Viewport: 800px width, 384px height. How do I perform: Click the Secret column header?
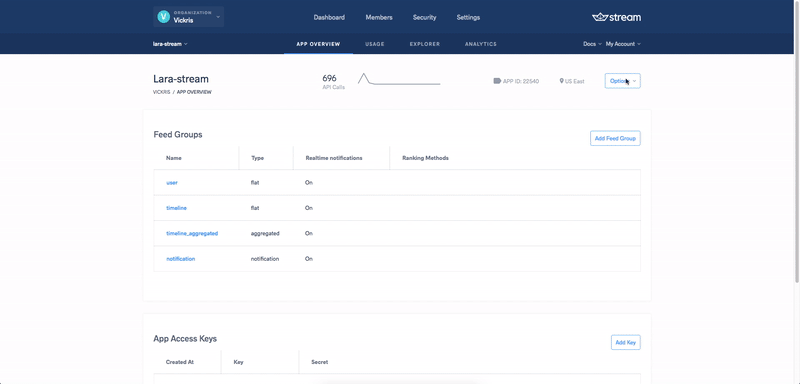[319, 362]
